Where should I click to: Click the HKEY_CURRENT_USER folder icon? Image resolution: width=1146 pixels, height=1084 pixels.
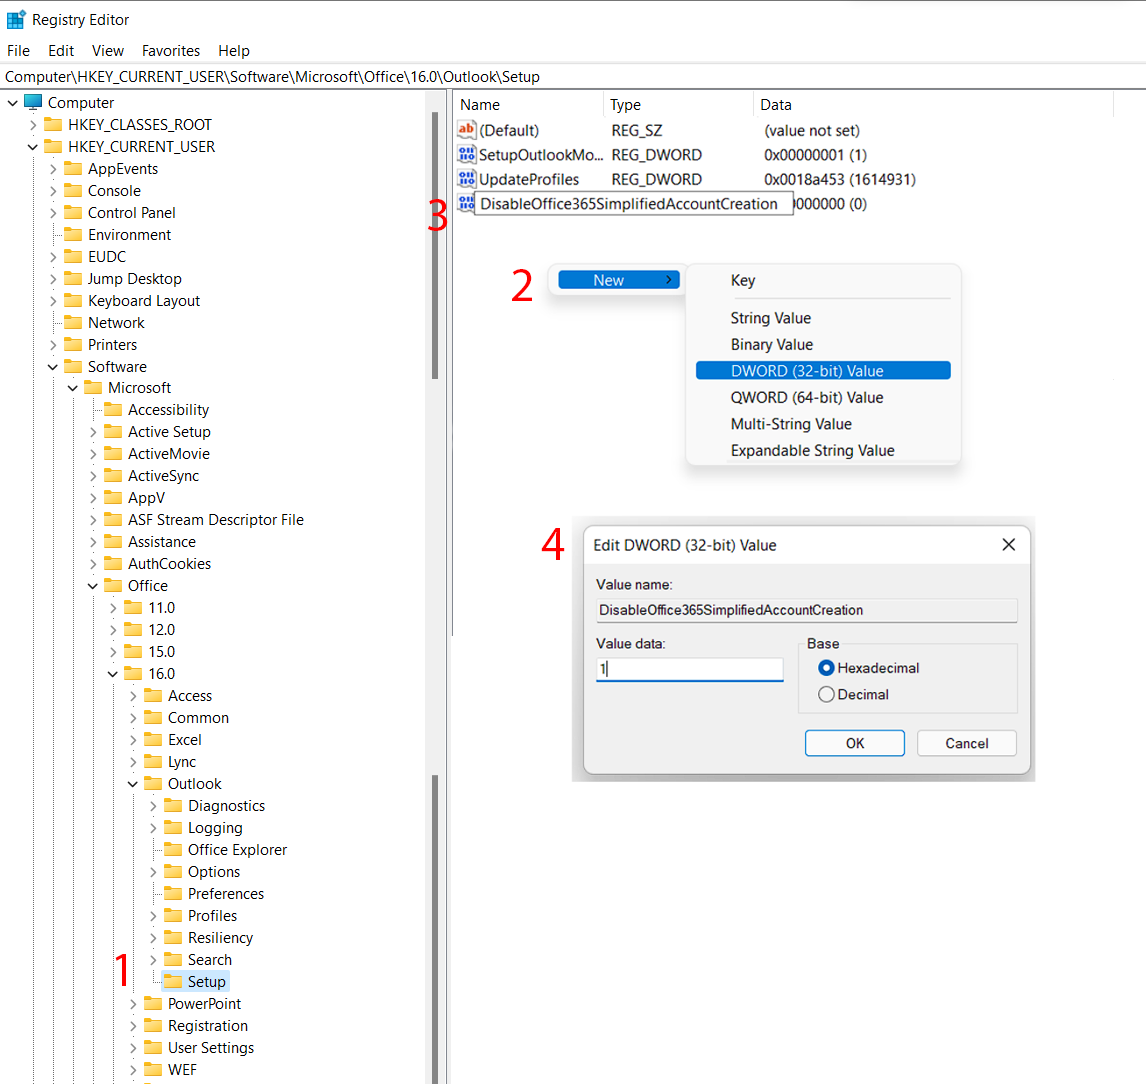point(53,146)
